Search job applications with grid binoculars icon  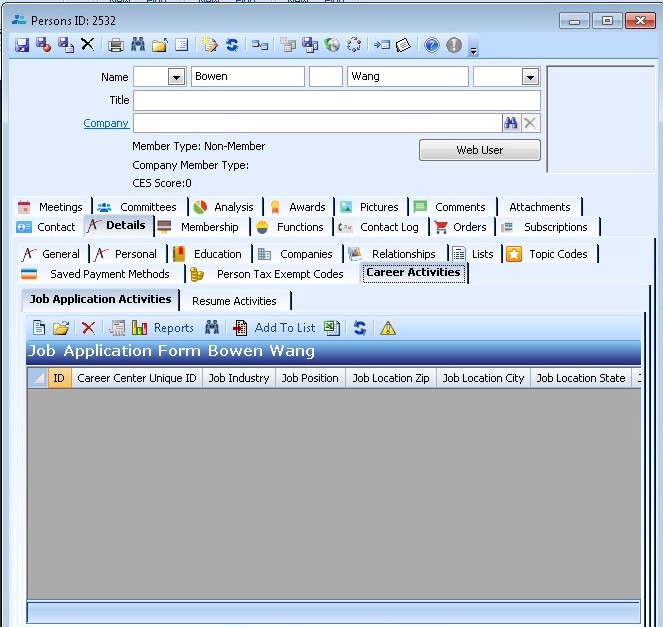212,327
